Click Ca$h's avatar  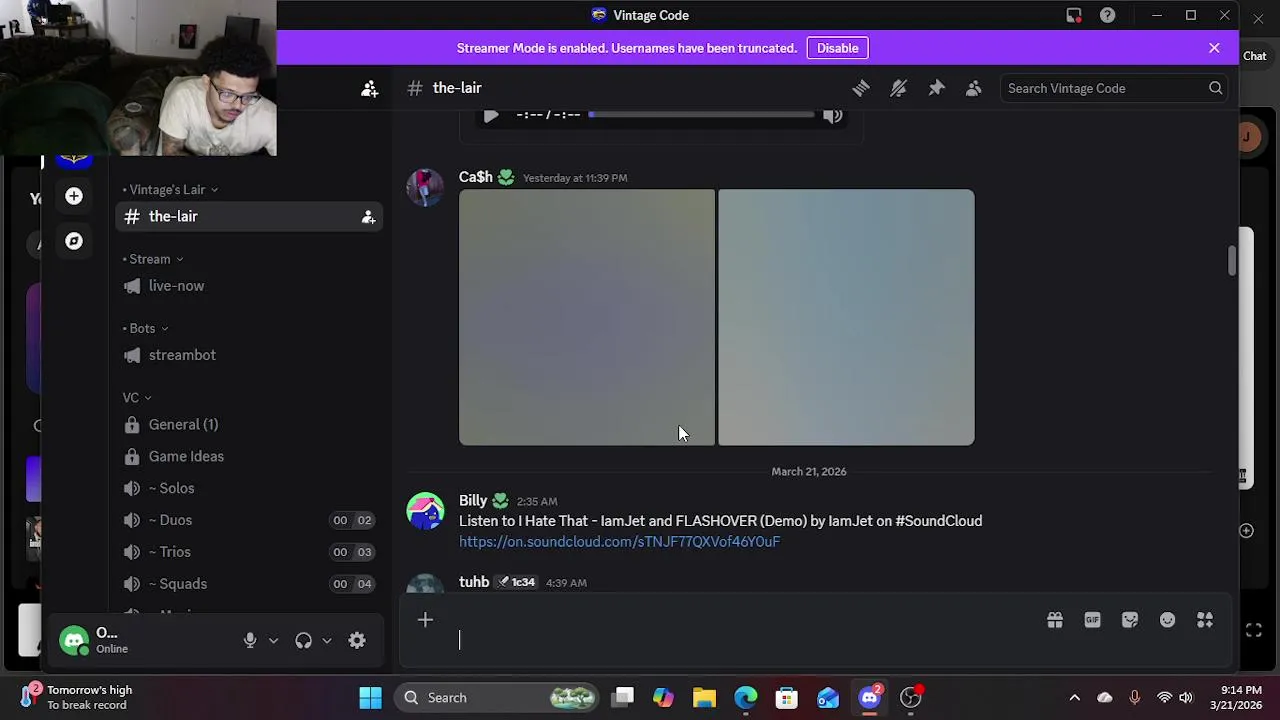click(425, 188)
